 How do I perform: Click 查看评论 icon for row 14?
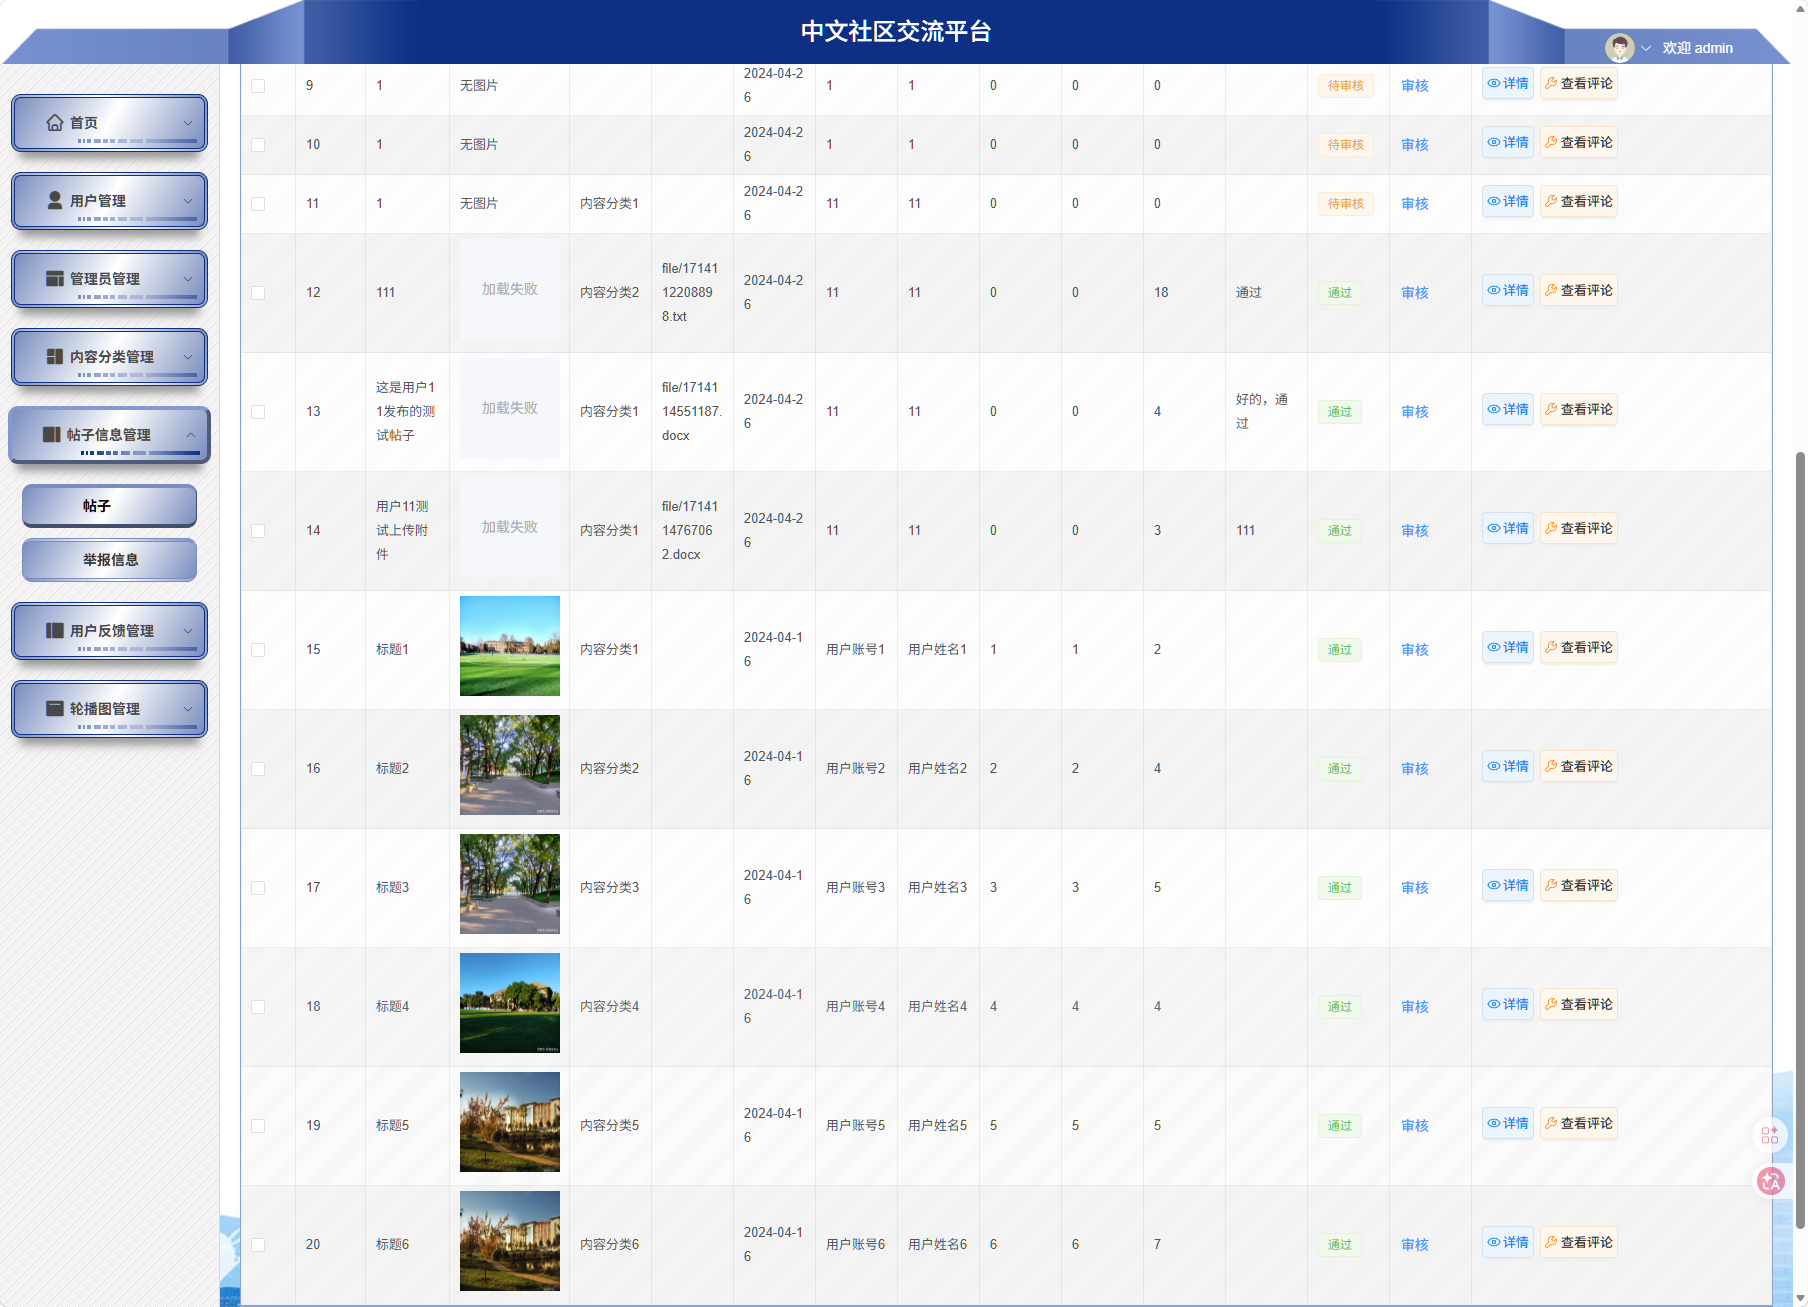pyautogui.click(x=1551, y=528)
